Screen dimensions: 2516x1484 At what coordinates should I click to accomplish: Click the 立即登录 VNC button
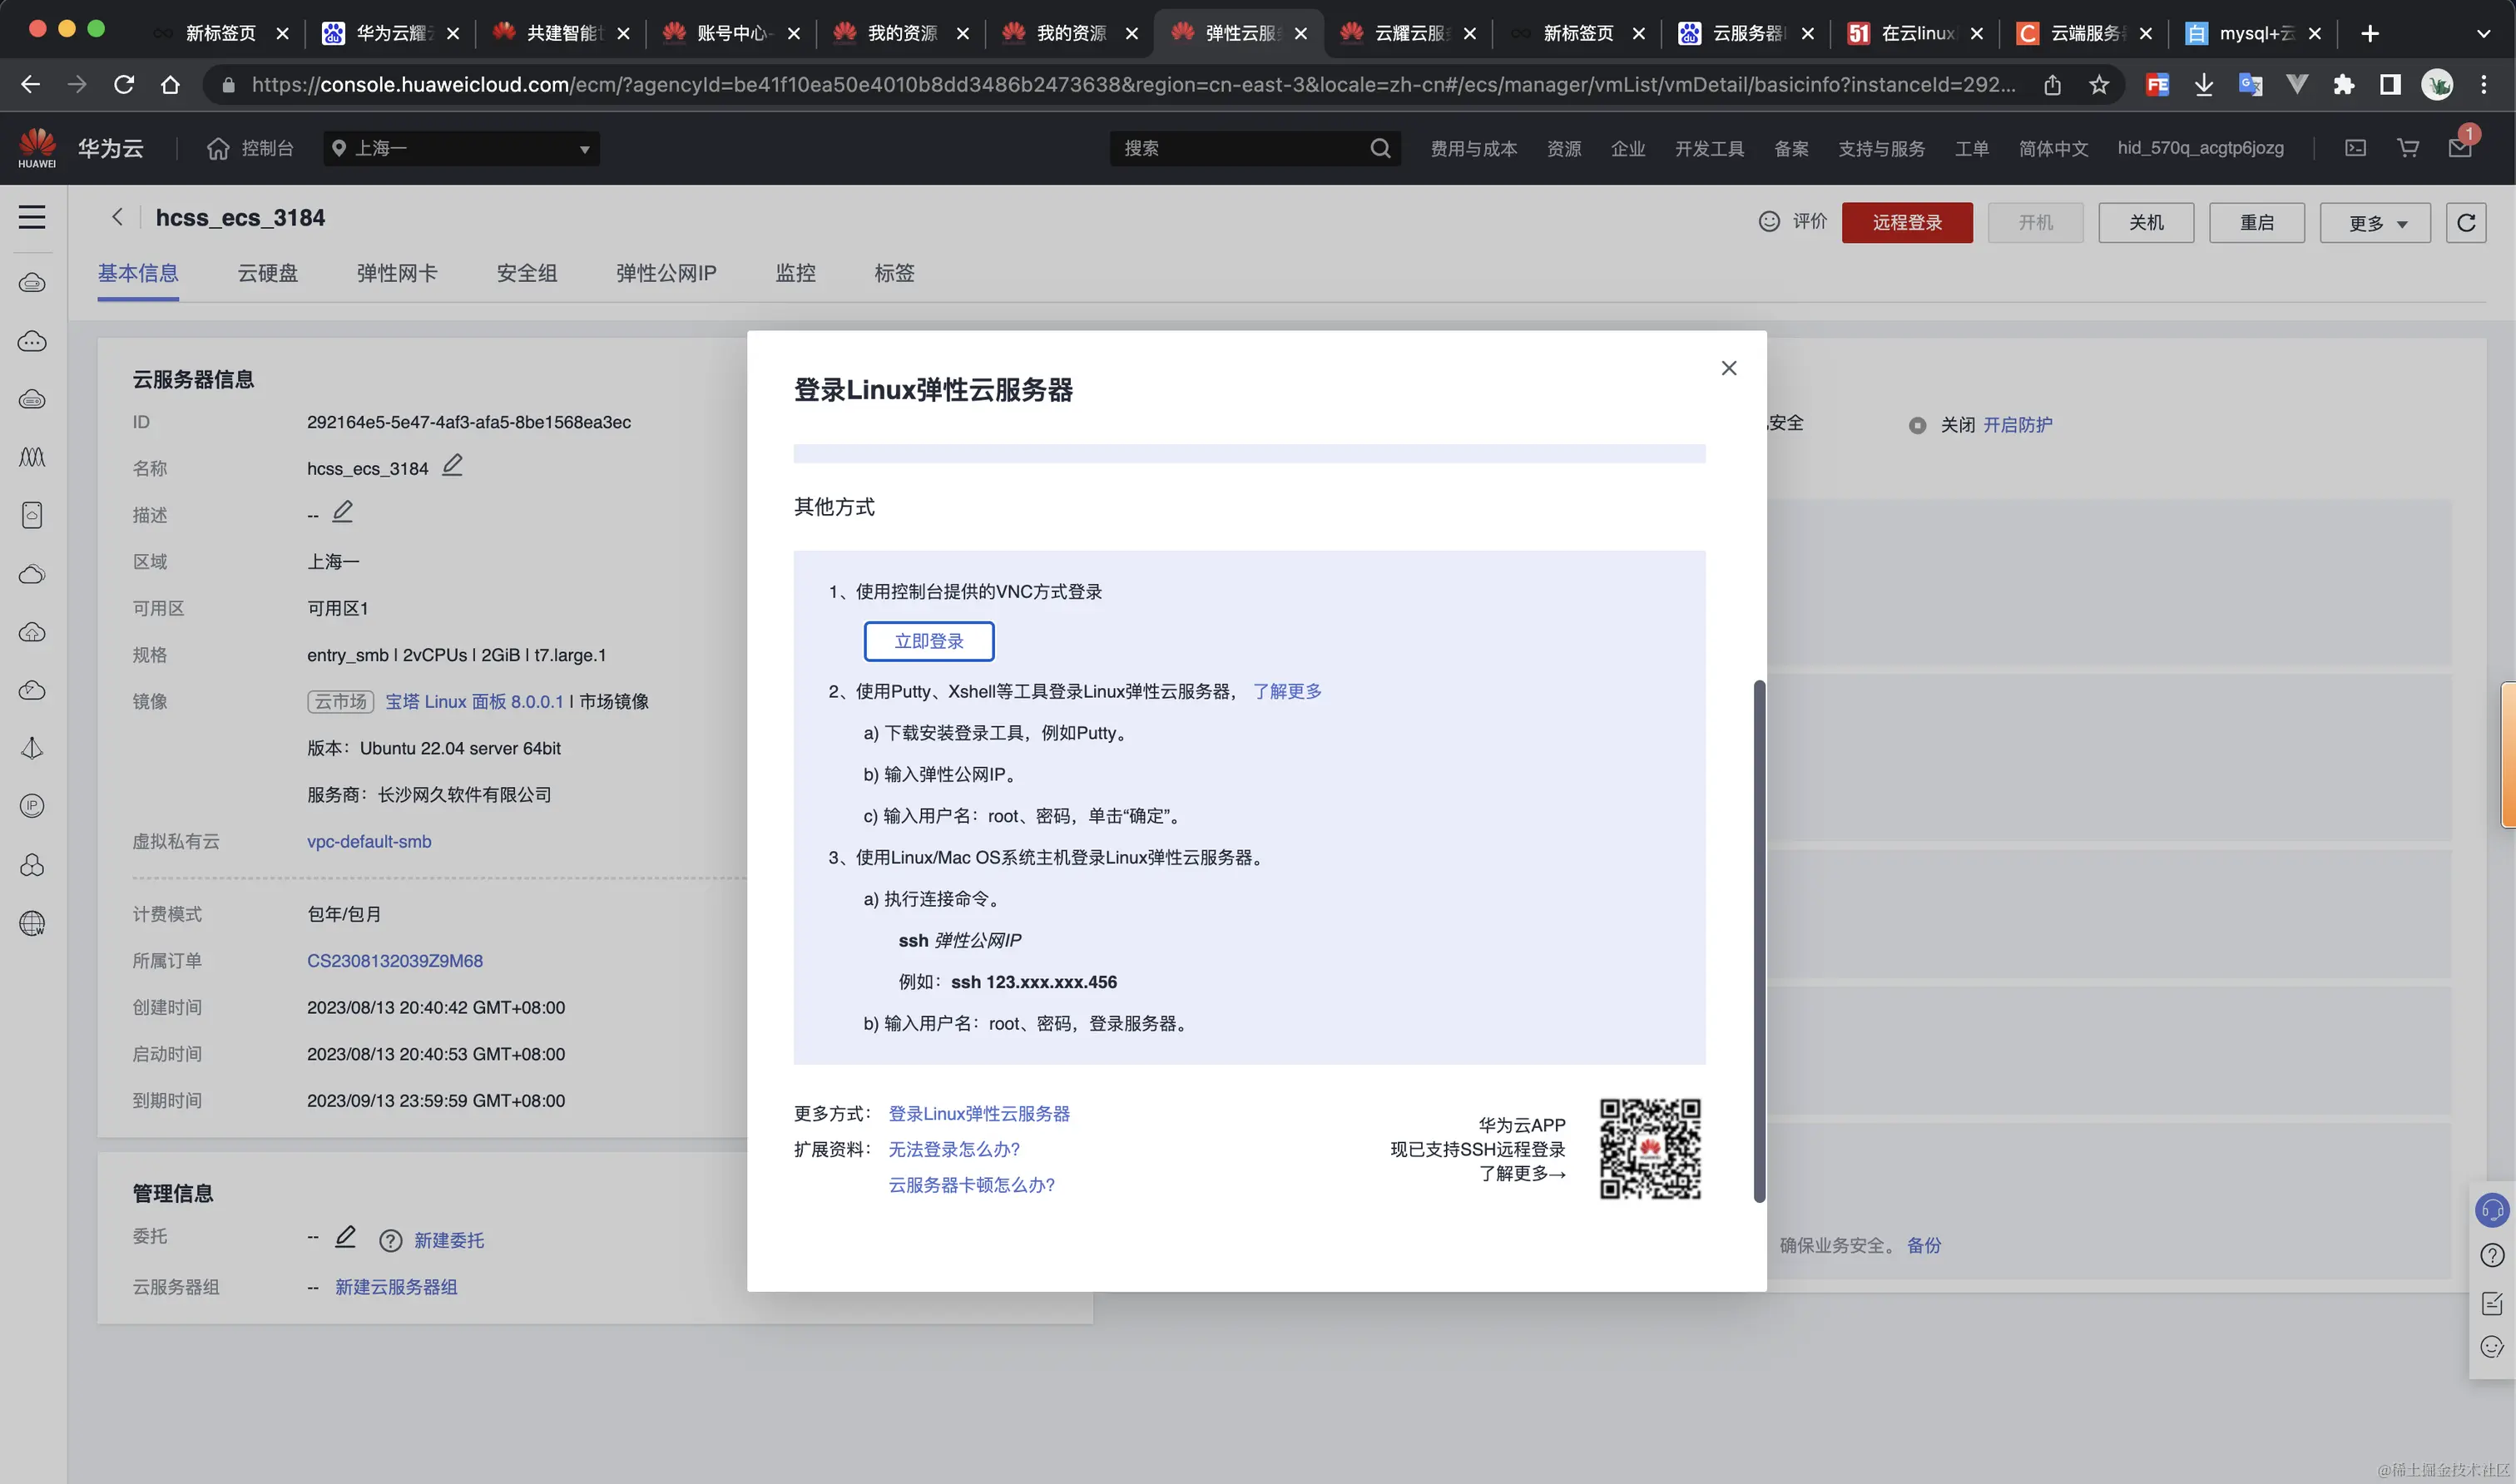[x=928, y=641]
